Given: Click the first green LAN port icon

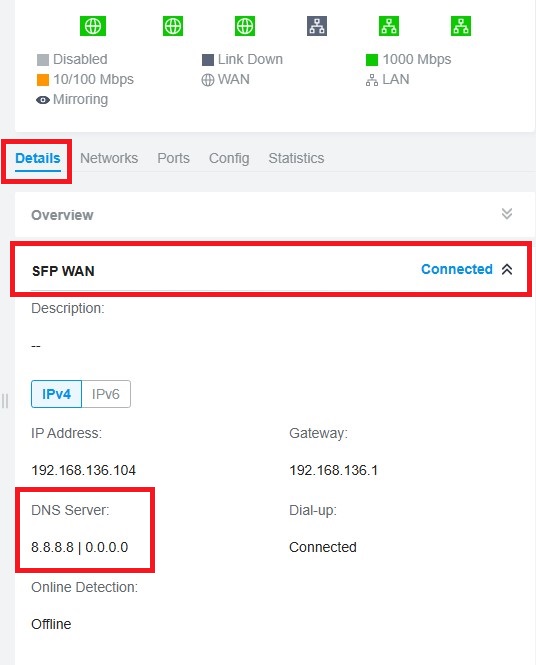Looking at the screenshot, I should 389,26.
